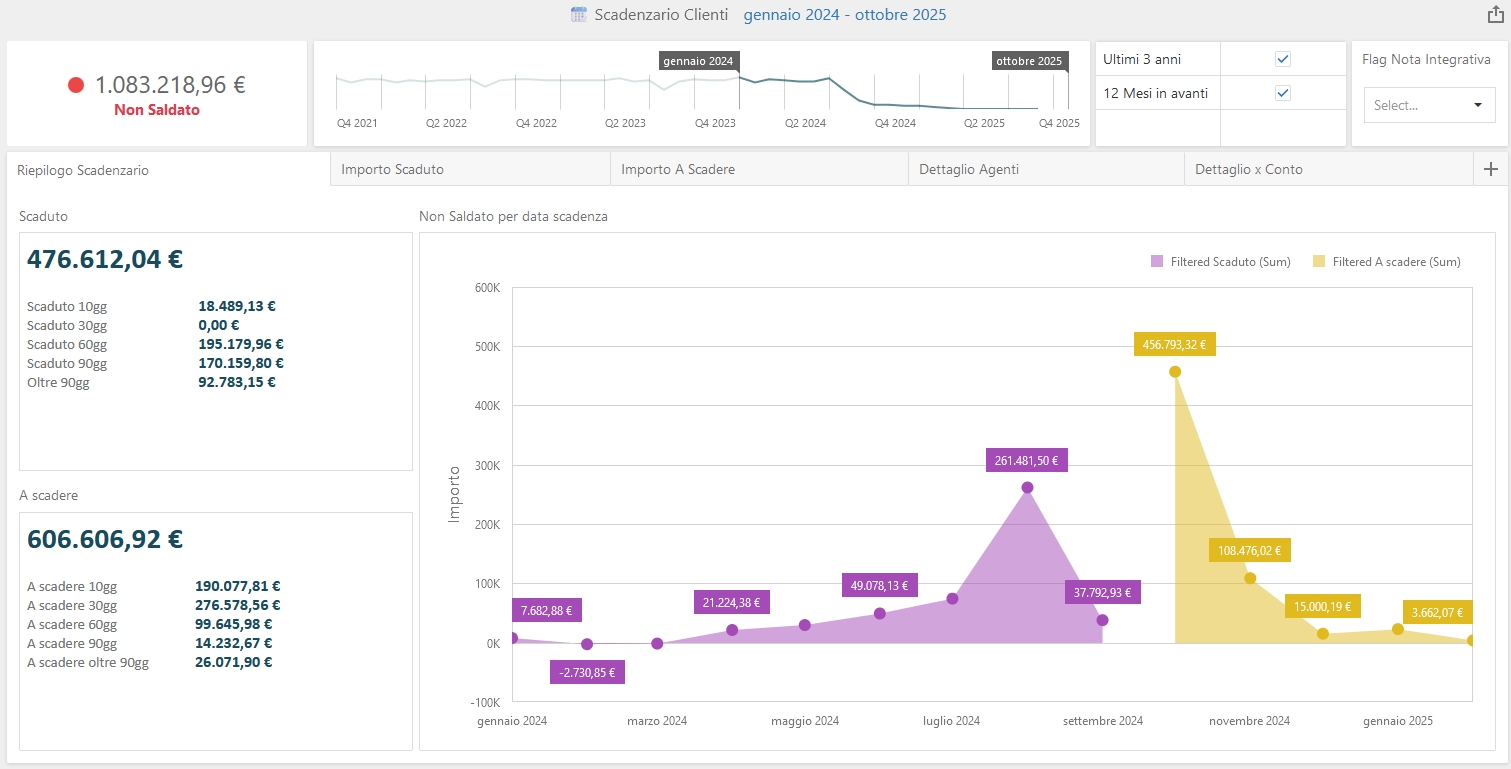The height and width of the screenshot is (769, 1511).
Task: Toggle the Ultimi 3 anni checkbox
Action: point(1283,59)
